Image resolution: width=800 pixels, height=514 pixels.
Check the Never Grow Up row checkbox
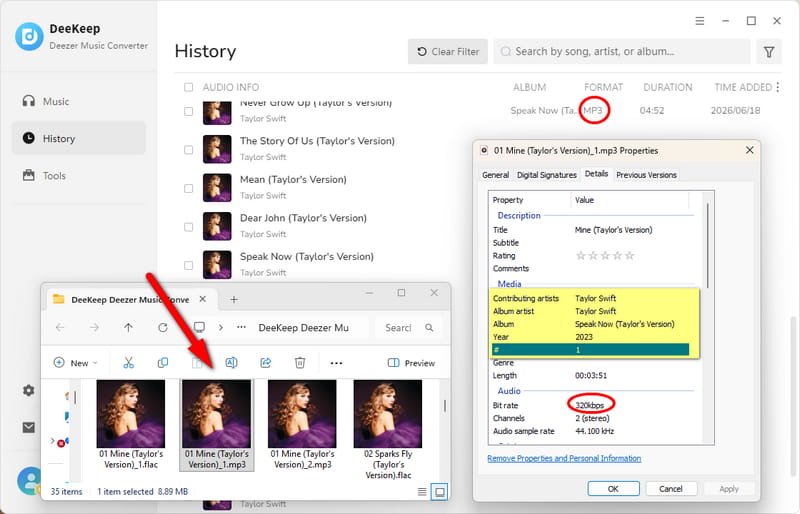(188, 111)
